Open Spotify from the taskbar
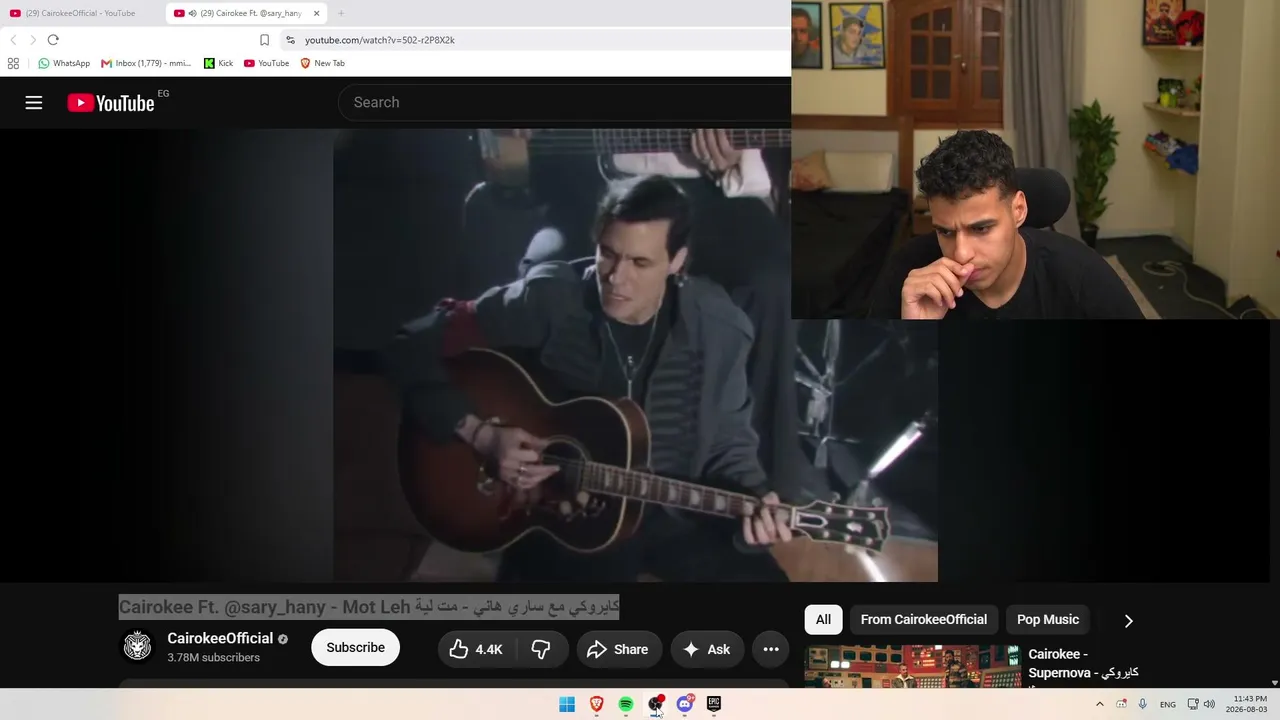Viewport: 1280px width, 720px height. [x=626, y=704]
